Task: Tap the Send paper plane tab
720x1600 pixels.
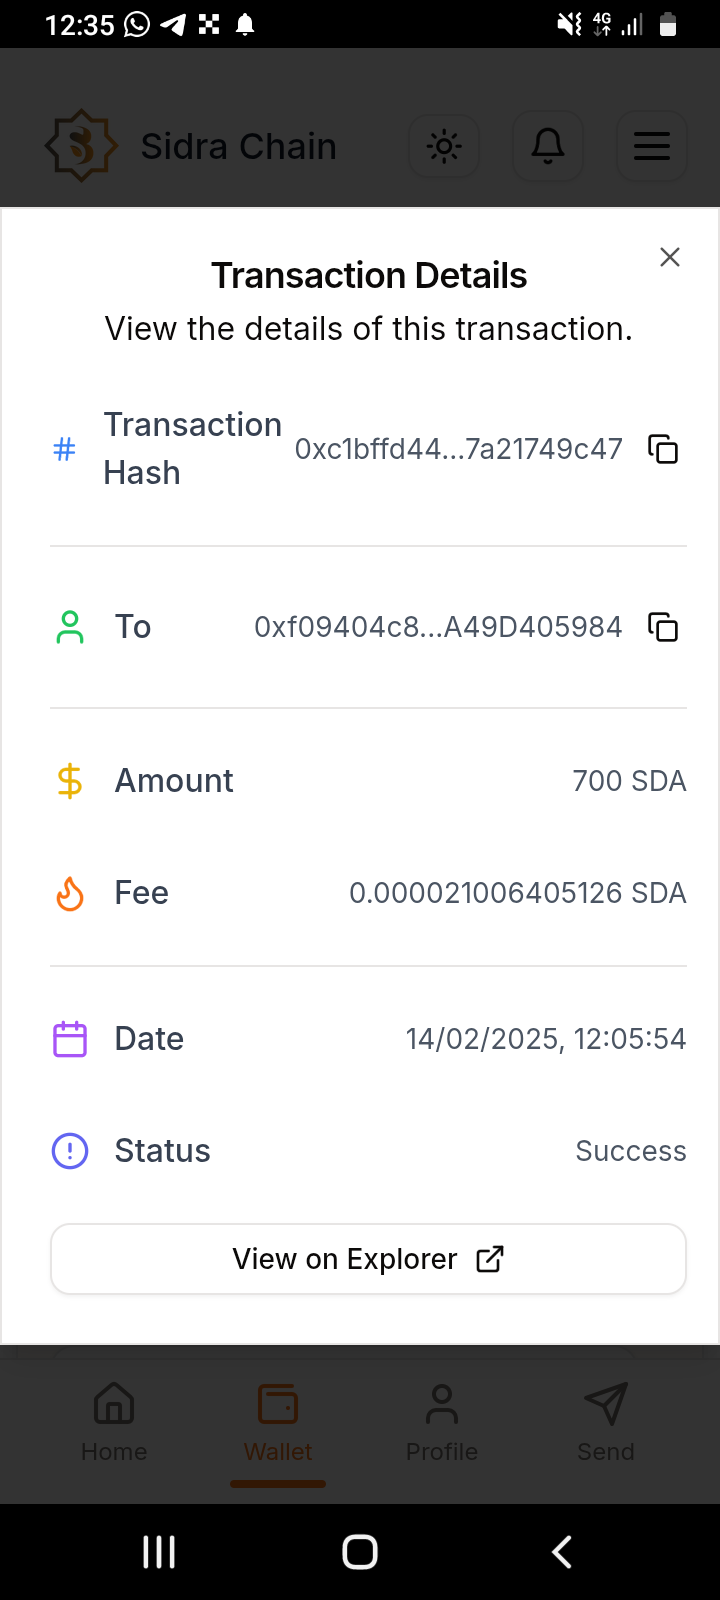Action: coord(606,1421)
